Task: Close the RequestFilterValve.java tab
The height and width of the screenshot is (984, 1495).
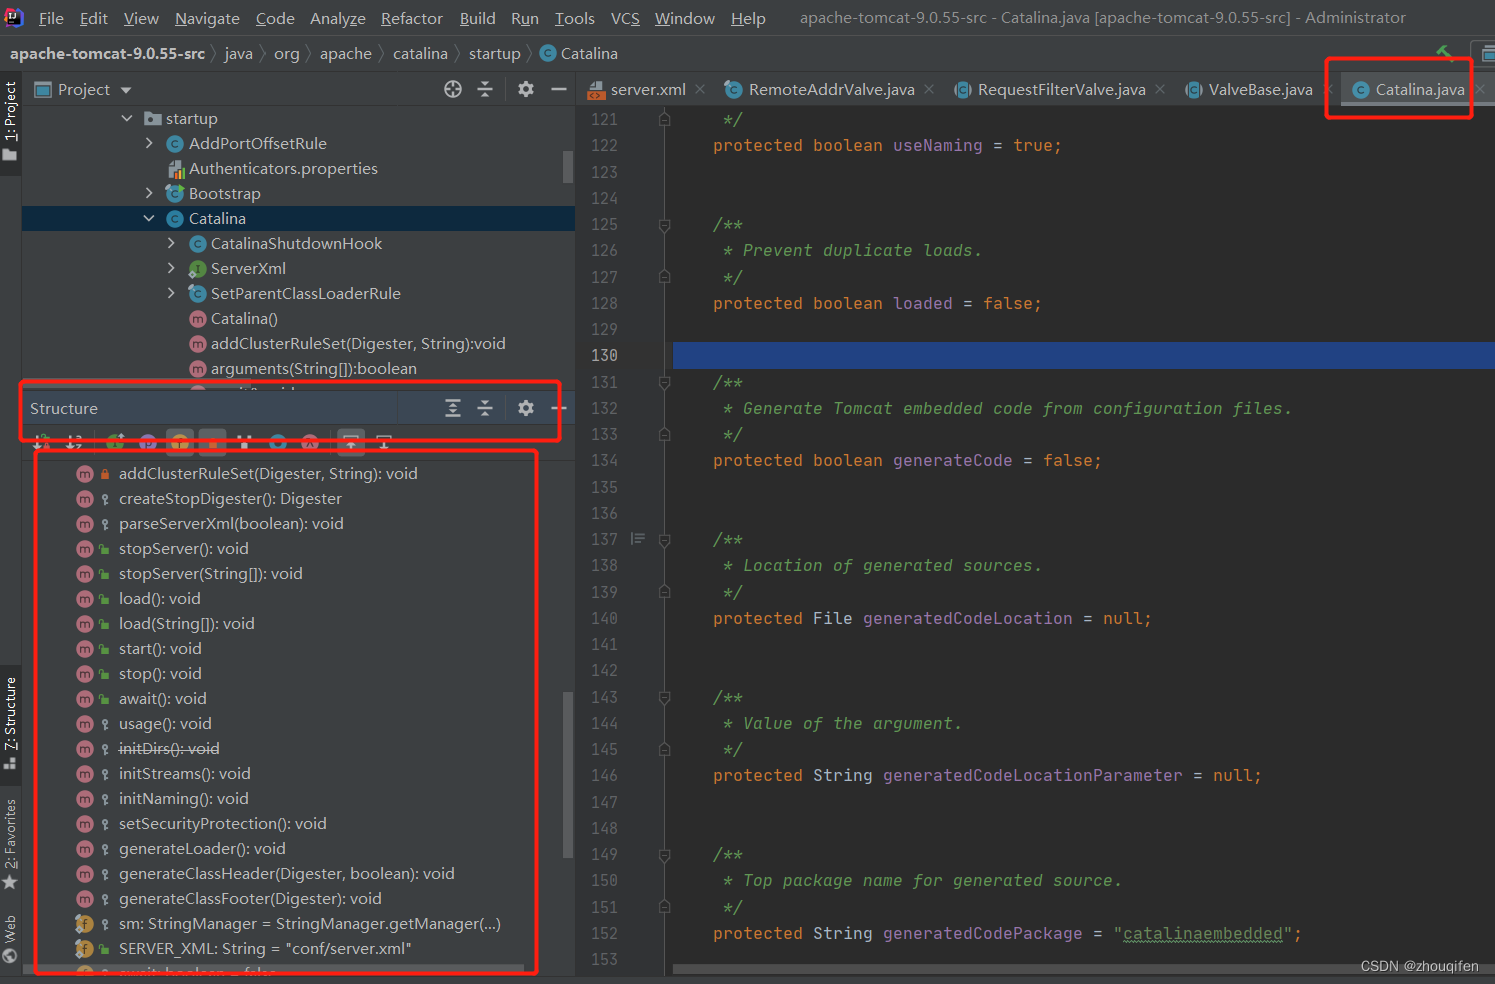Action: pos(1160,89)
